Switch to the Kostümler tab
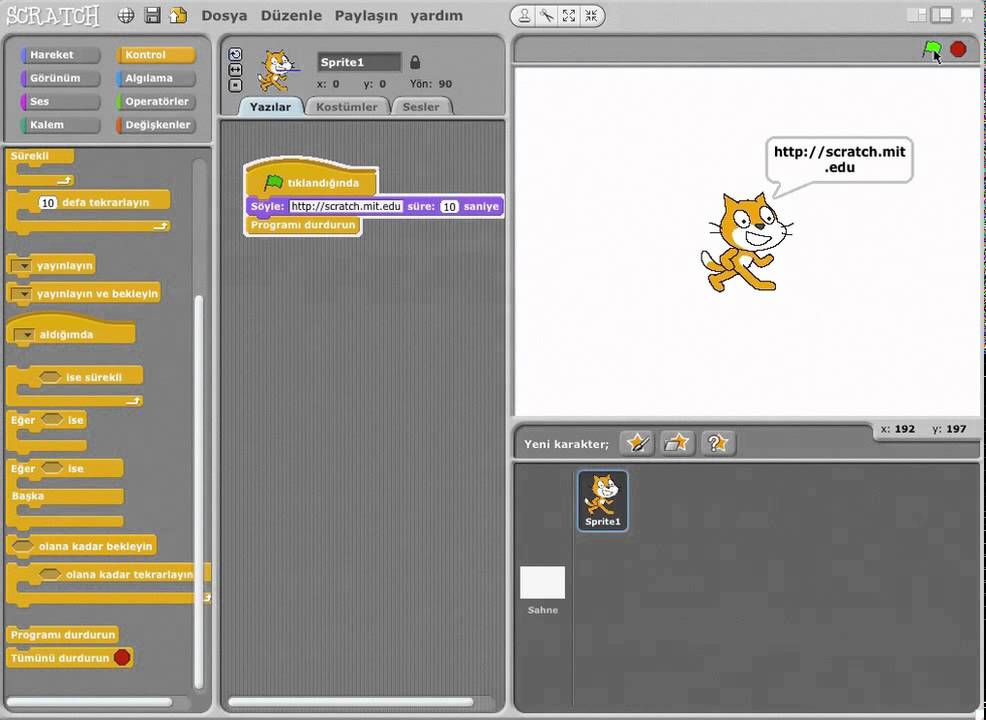The image size is (986, 720). [x=346, y=107]
